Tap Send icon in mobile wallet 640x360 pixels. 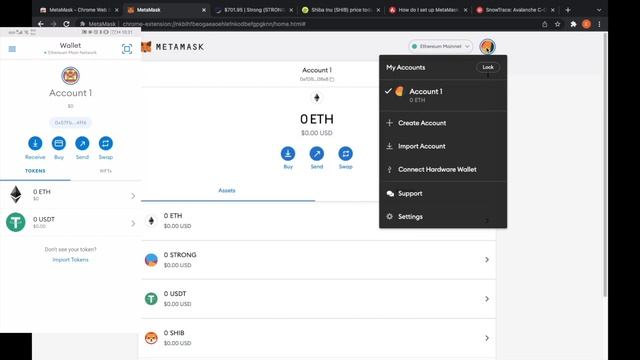click(x=82, y=143)
